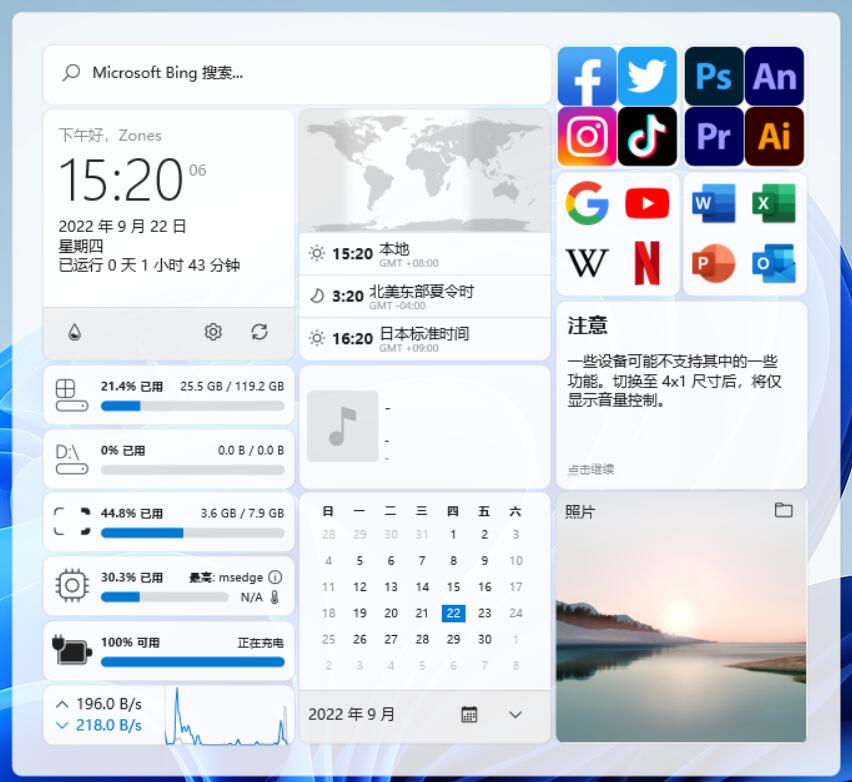Click the Microsoft Bing search box
852x782 pixels.
click(297, 73)
